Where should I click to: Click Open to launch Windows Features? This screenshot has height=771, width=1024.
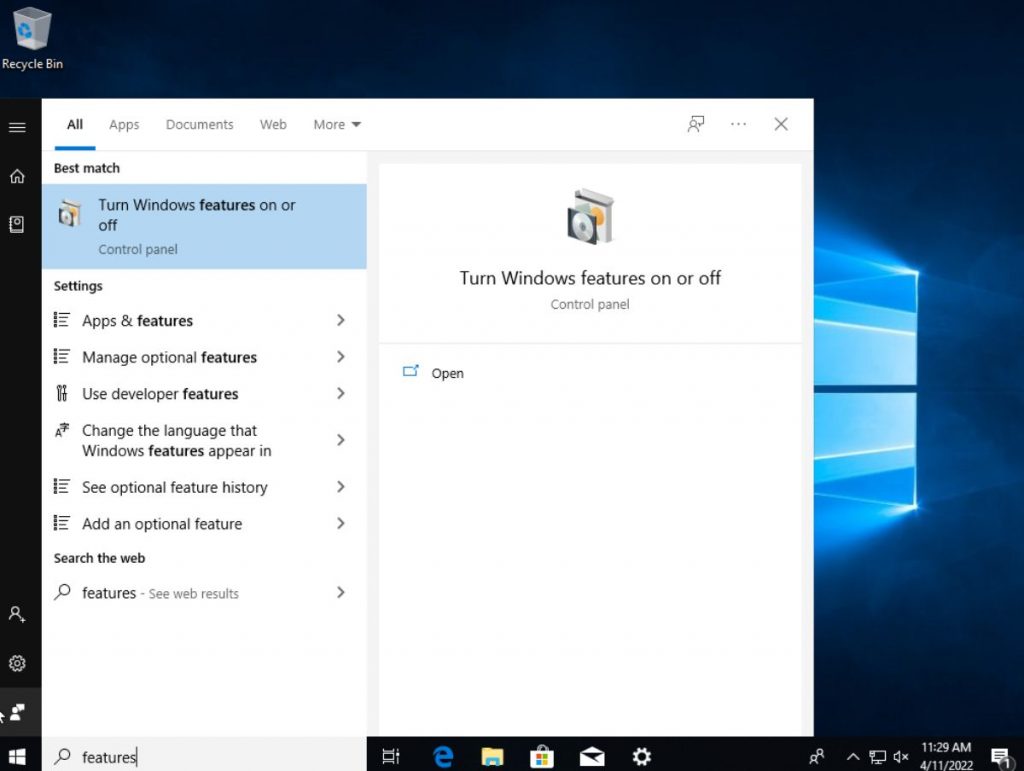[447, 372]
